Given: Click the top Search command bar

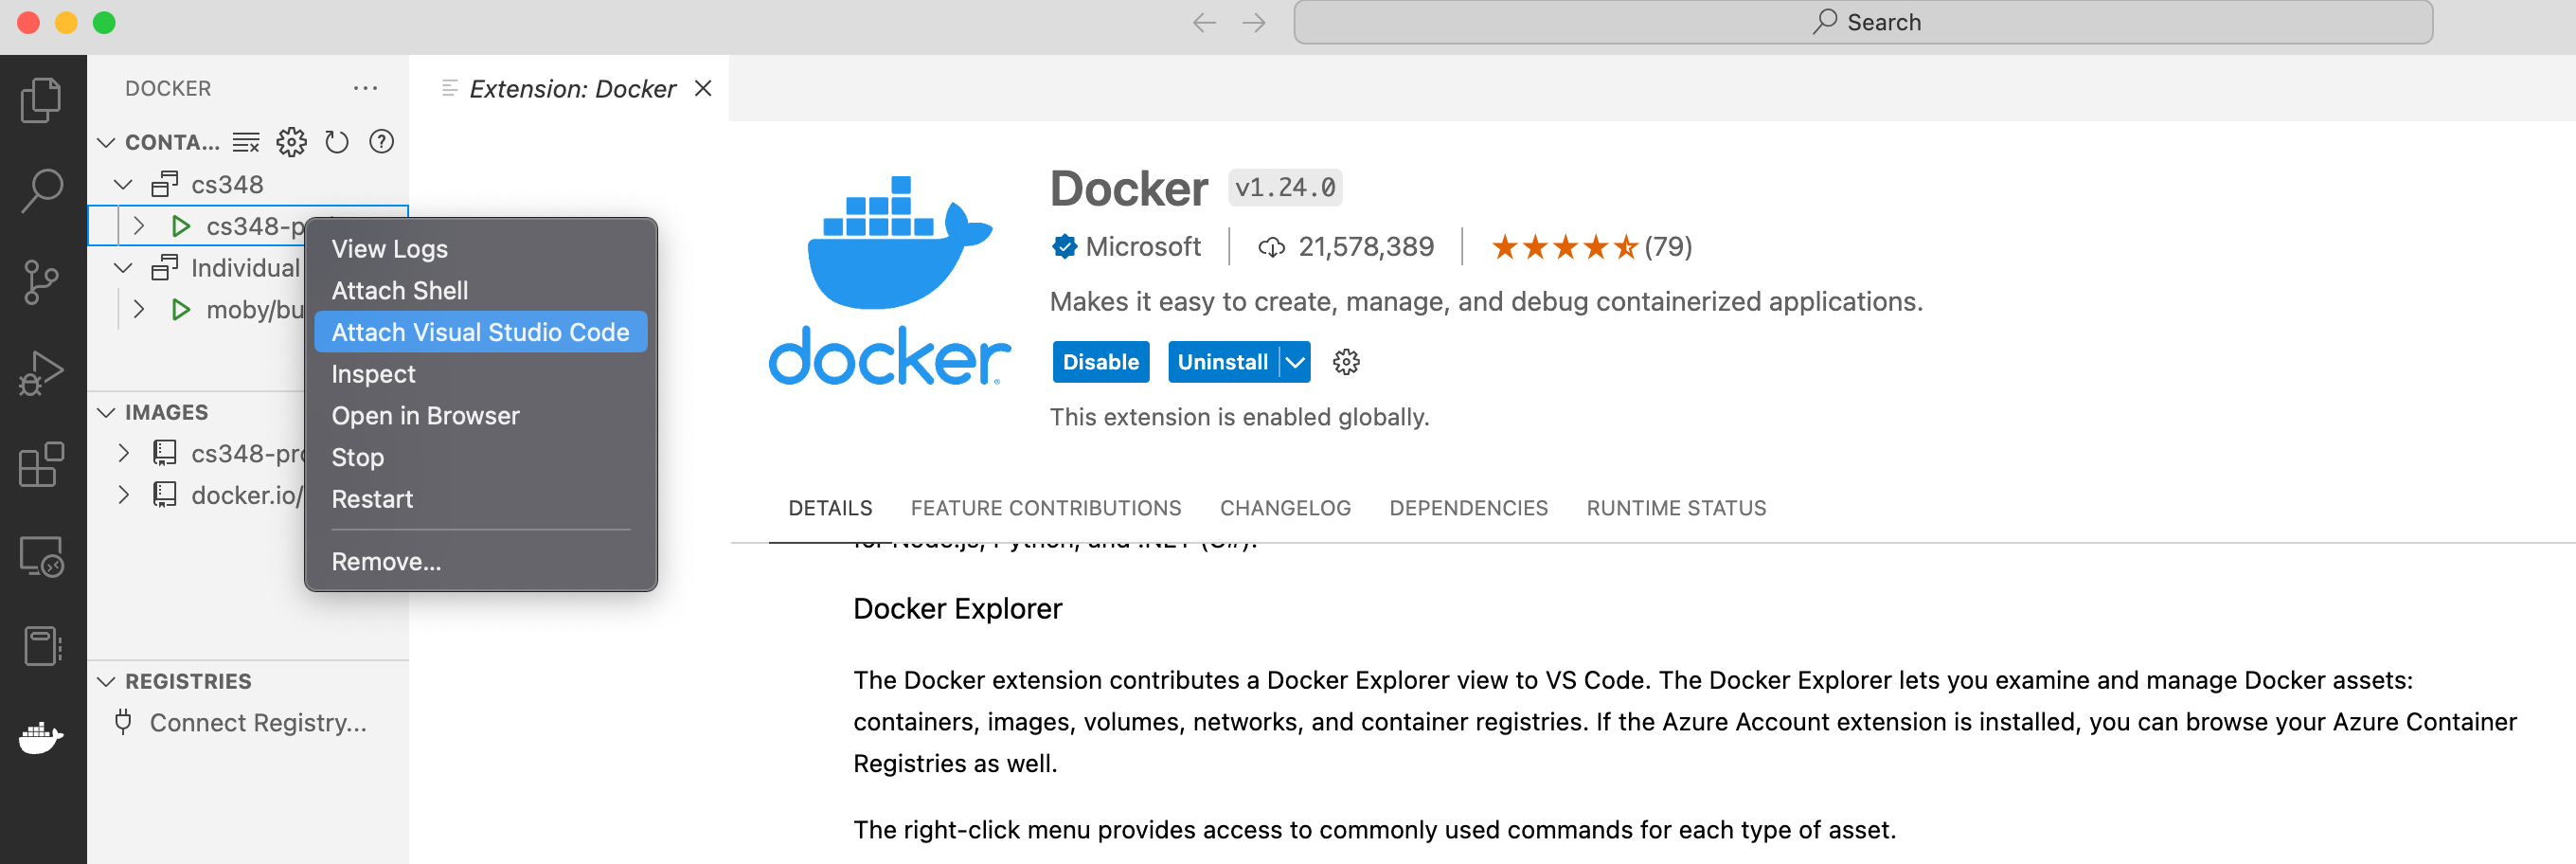Looking at the screenshot, I should pyautogui.click(x=1863, y=22).
